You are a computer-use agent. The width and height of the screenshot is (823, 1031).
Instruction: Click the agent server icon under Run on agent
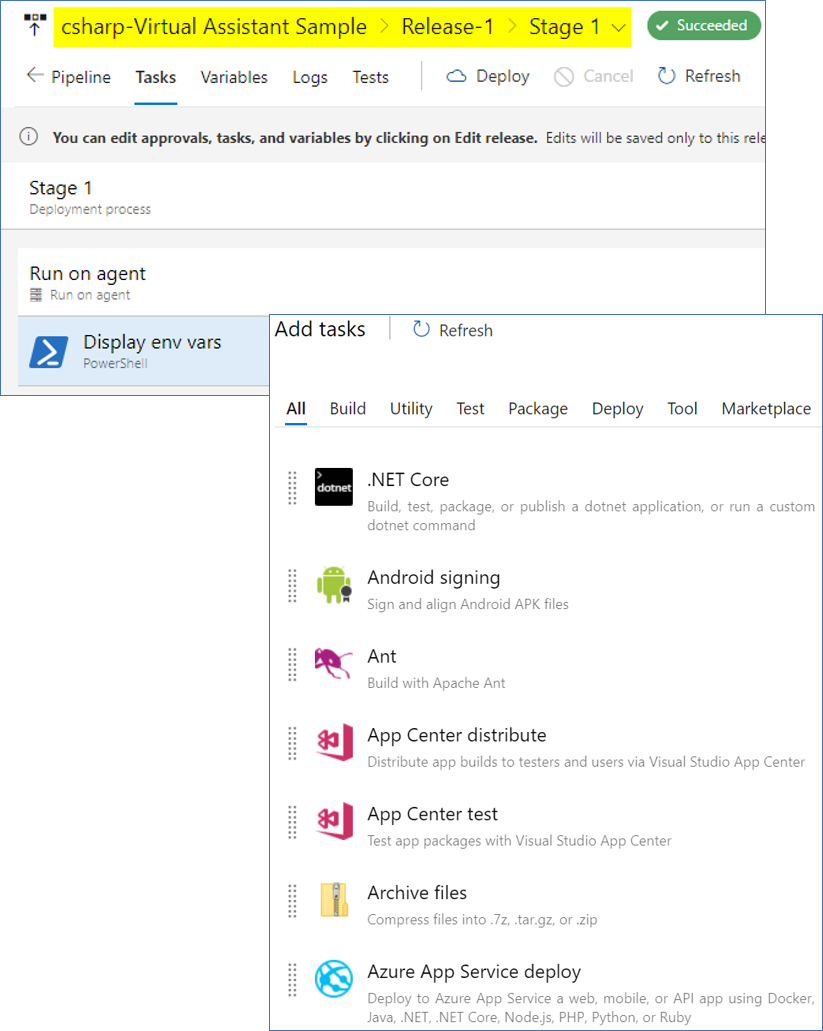point(36,295)
